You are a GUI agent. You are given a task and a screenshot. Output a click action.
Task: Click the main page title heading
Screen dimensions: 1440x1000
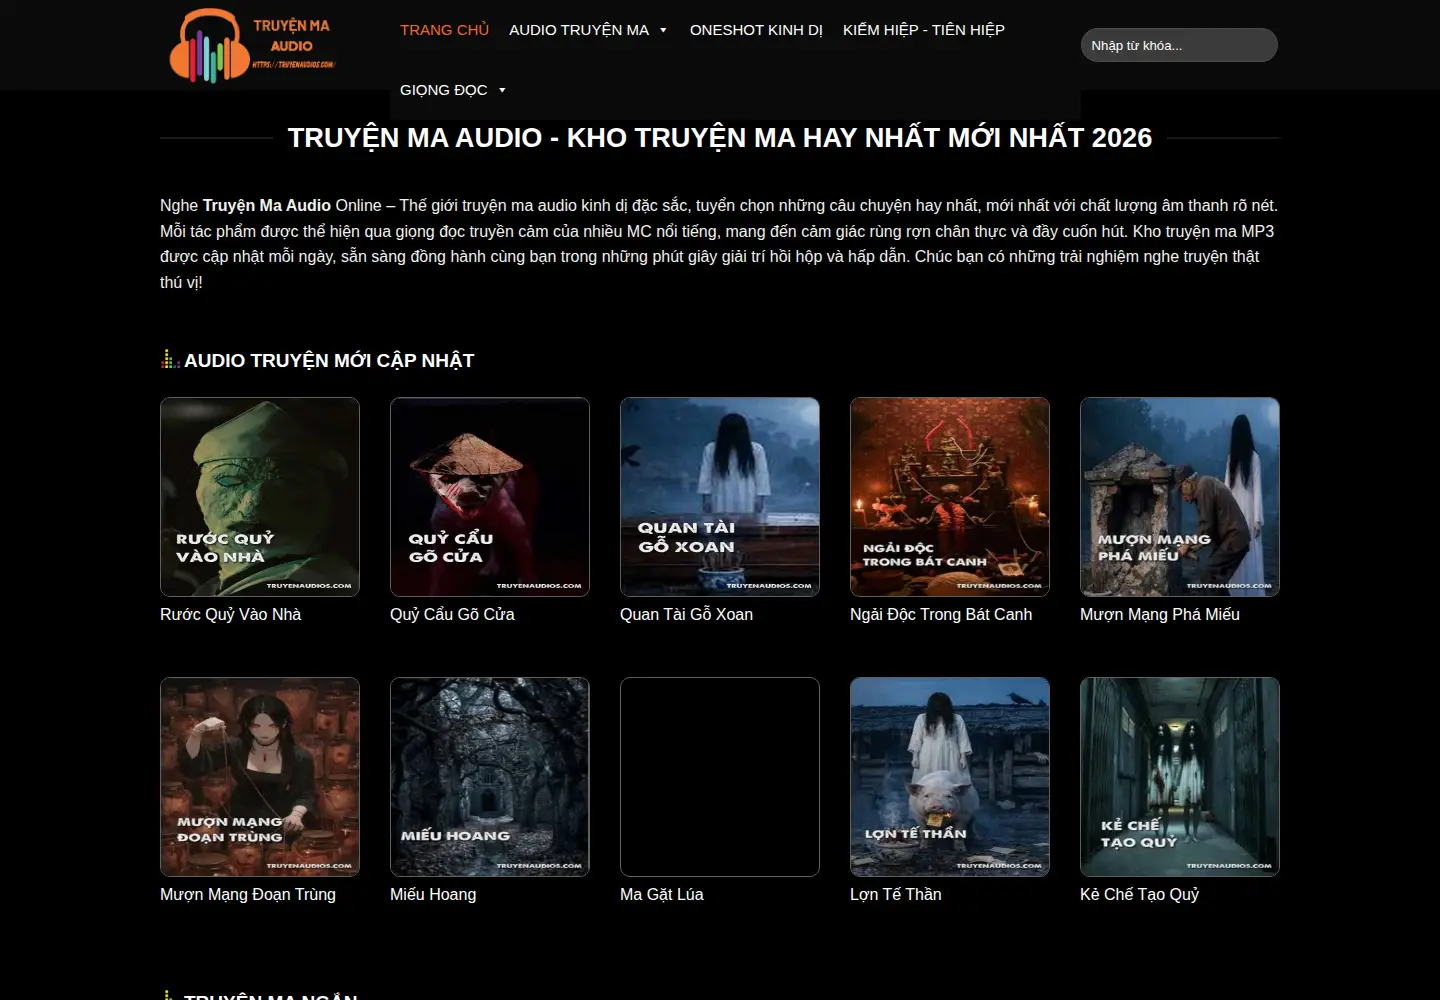[x=720, y=138]
